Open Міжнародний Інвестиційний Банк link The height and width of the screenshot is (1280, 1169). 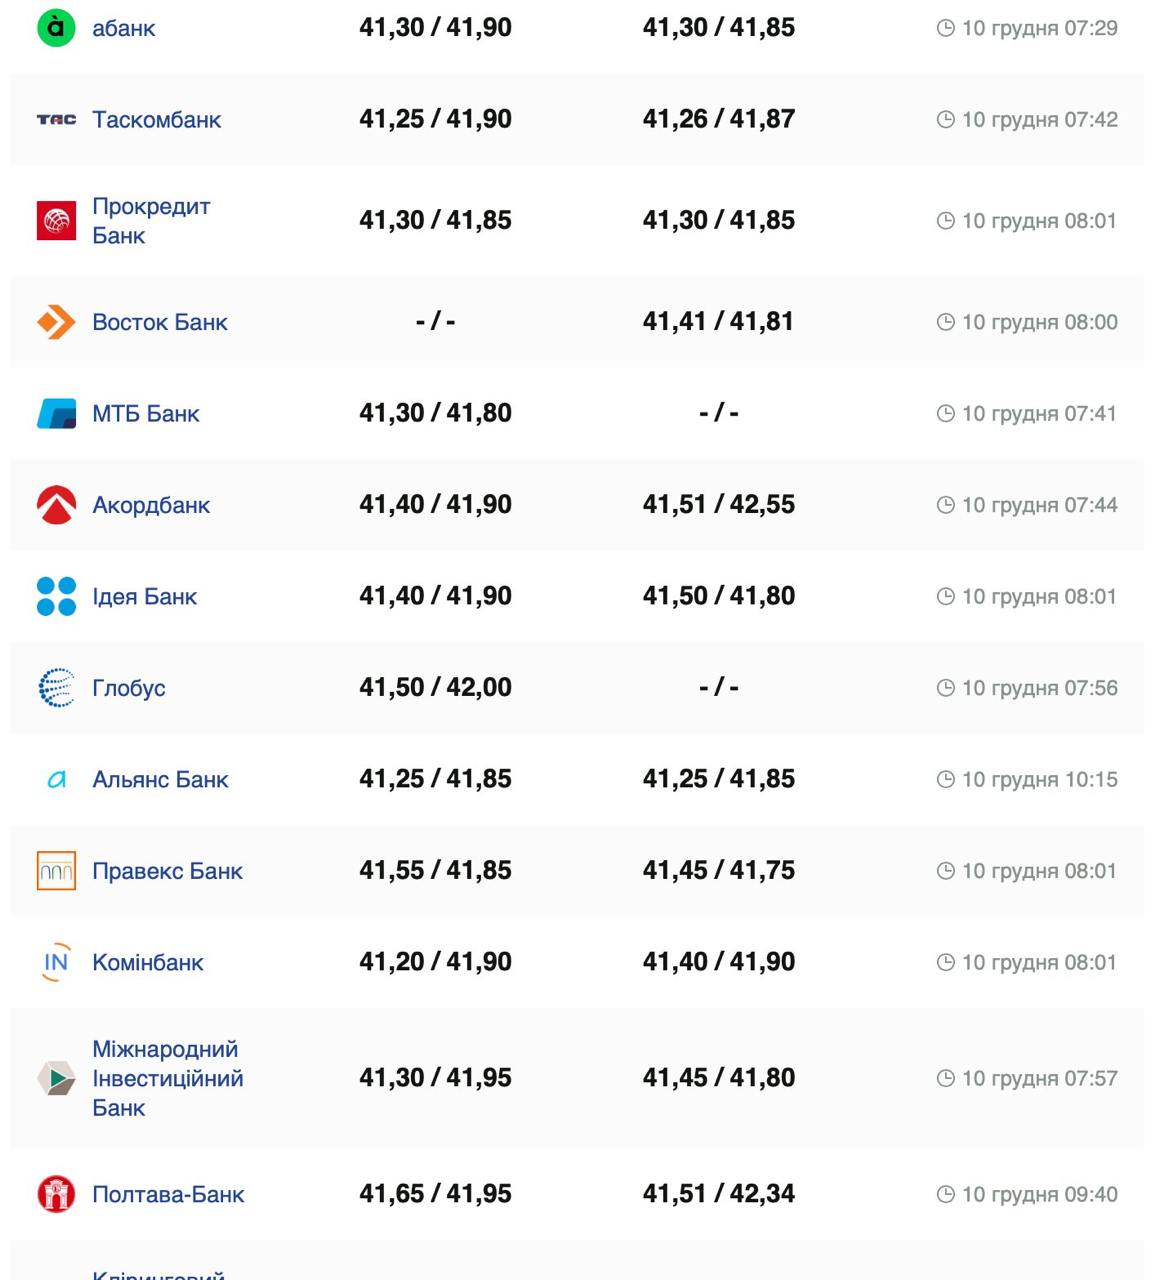[x=167, y=1078]
